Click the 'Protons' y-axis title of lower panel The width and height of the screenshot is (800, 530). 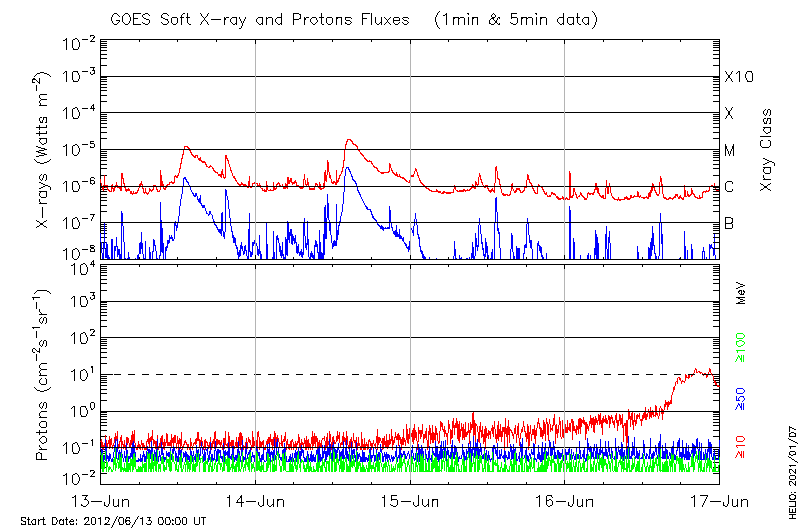[x=43, y=375]
